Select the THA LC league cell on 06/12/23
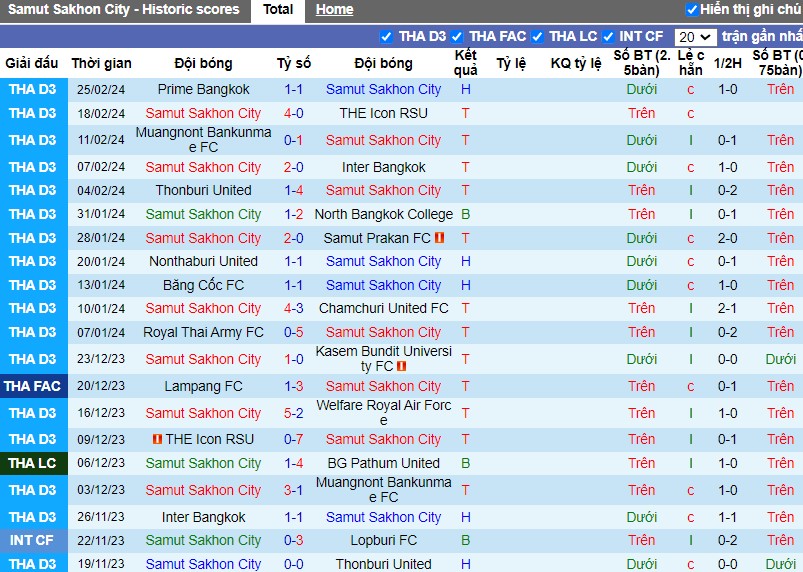Screen dimensions: 803x572 (34, 463)
